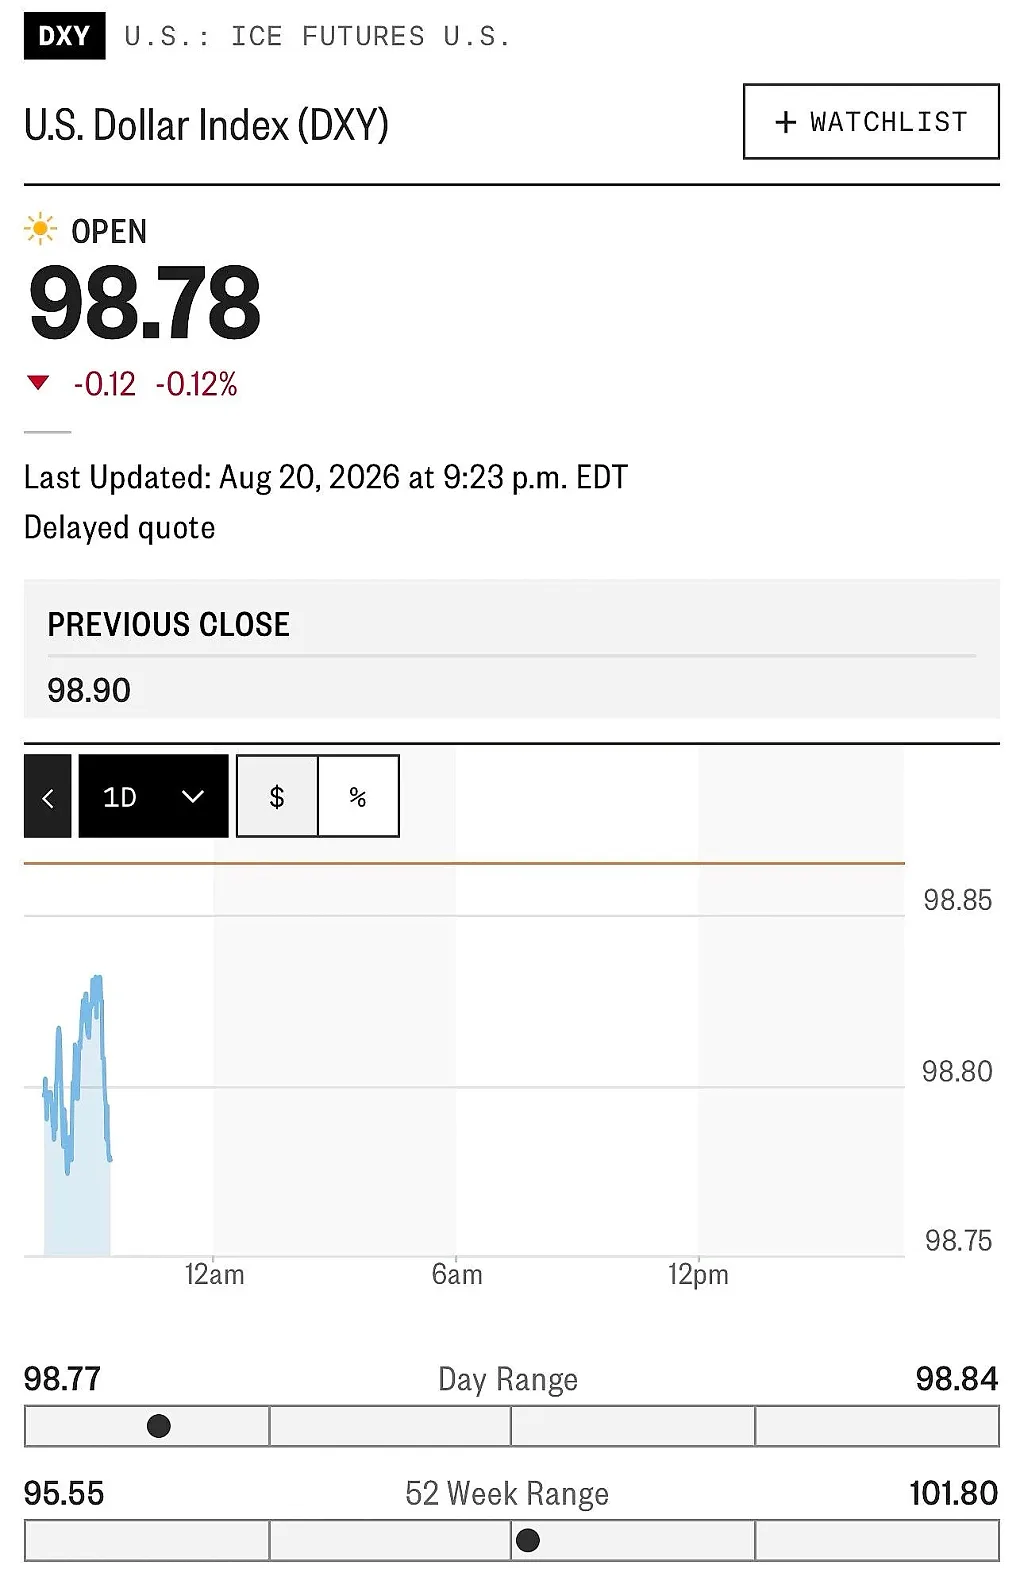Click the 52 Week Range slider bar
This screenshot has height=1592, width=1024.
pos(512,1541)
